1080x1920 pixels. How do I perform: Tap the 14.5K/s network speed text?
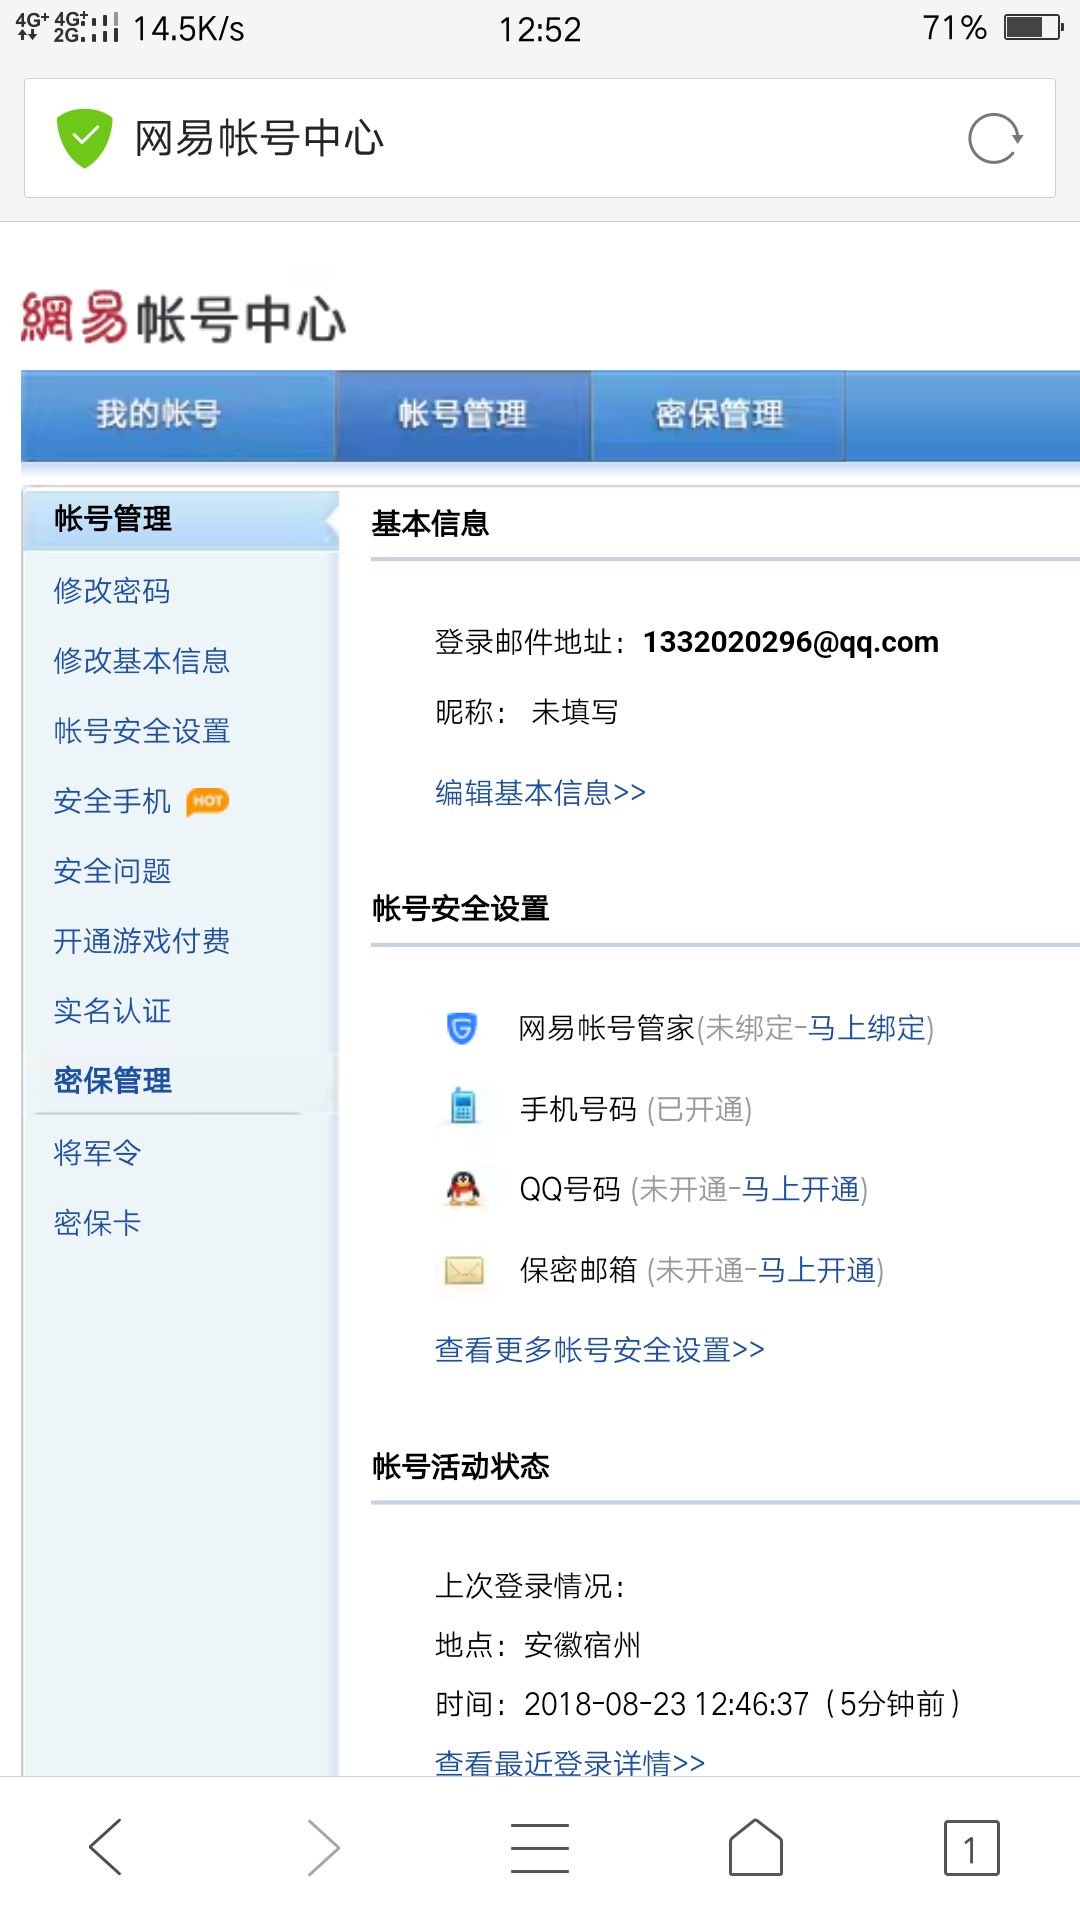click(189, 29)
